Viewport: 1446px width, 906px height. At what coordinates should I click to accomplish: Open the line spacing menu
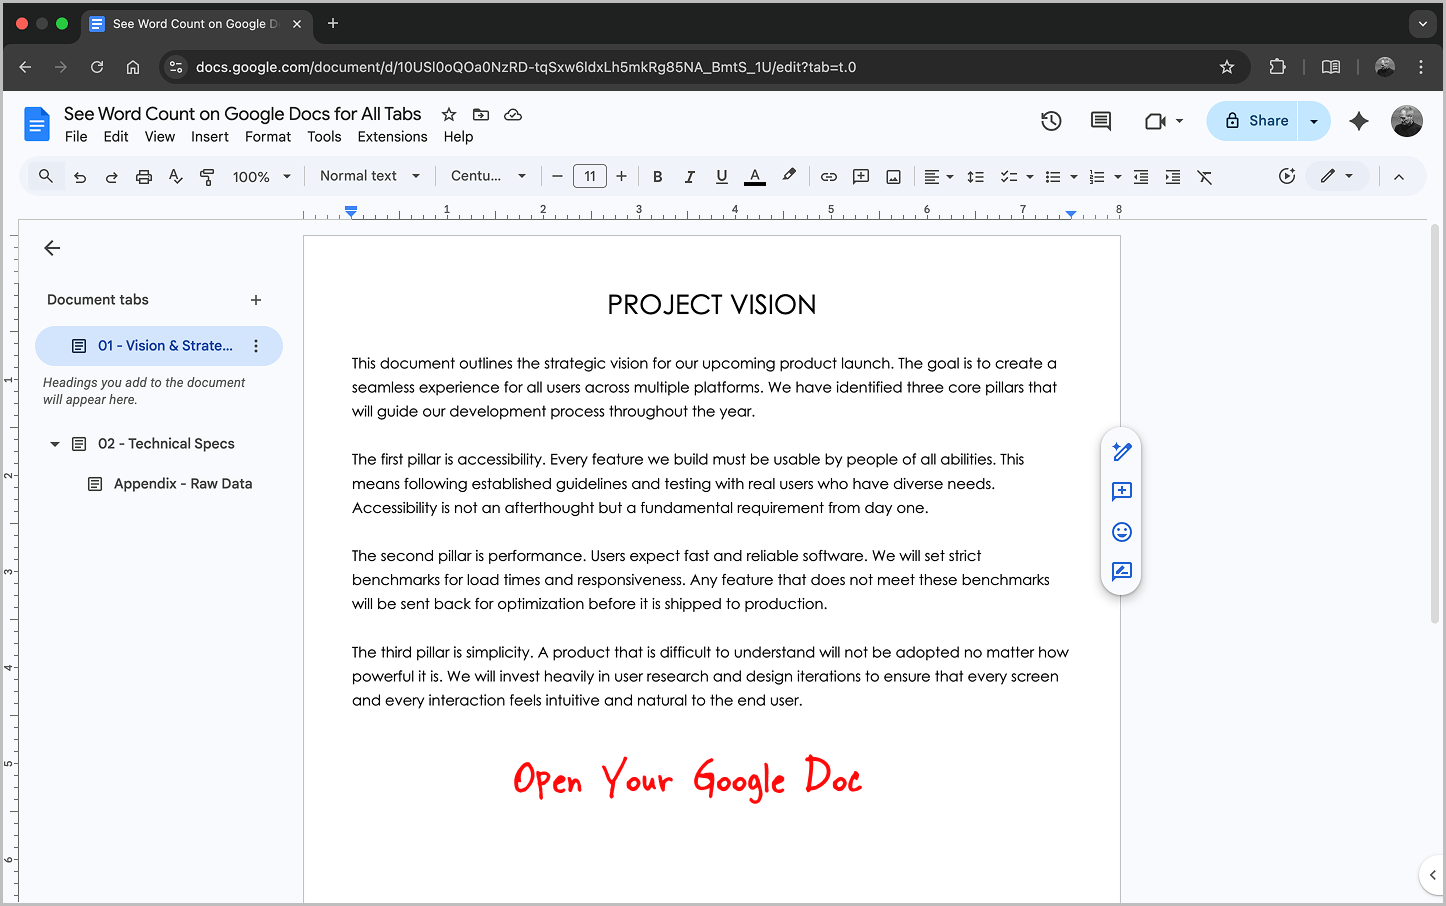[976, 176]
